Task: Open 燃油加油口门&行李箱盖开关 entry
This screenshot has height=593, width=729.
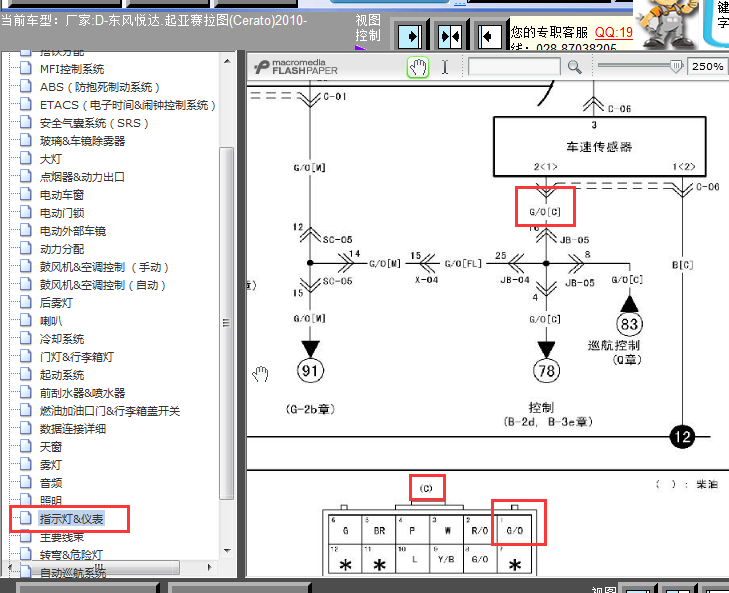Action: tap(110, 411)
